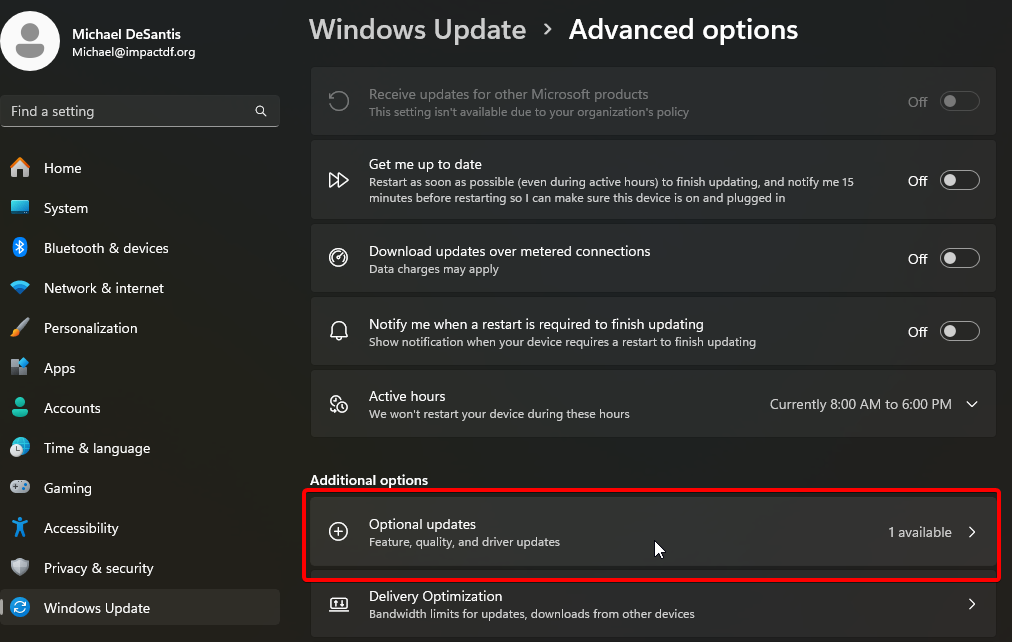The width and height of the screenshot is (1012, 642).
Task: Click the Michael DeSantis account name
Action: pos(126,34)
